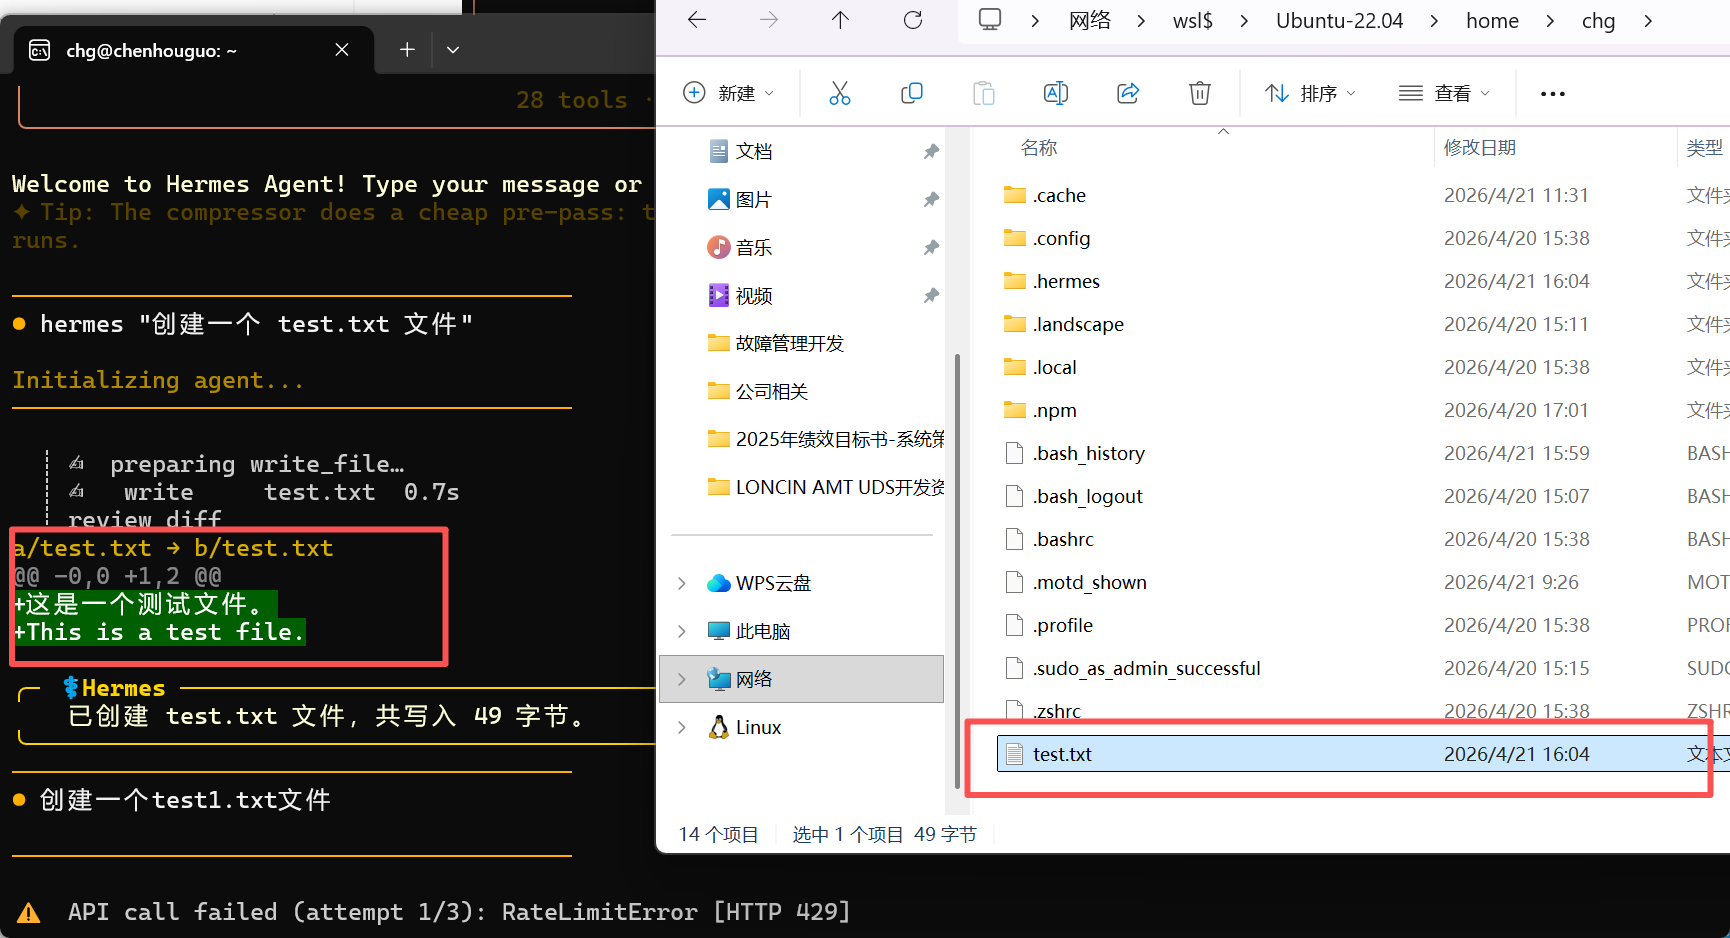
Task: Open 2025年绩效目标书 folder in sidebar
Action: [826, 439]
